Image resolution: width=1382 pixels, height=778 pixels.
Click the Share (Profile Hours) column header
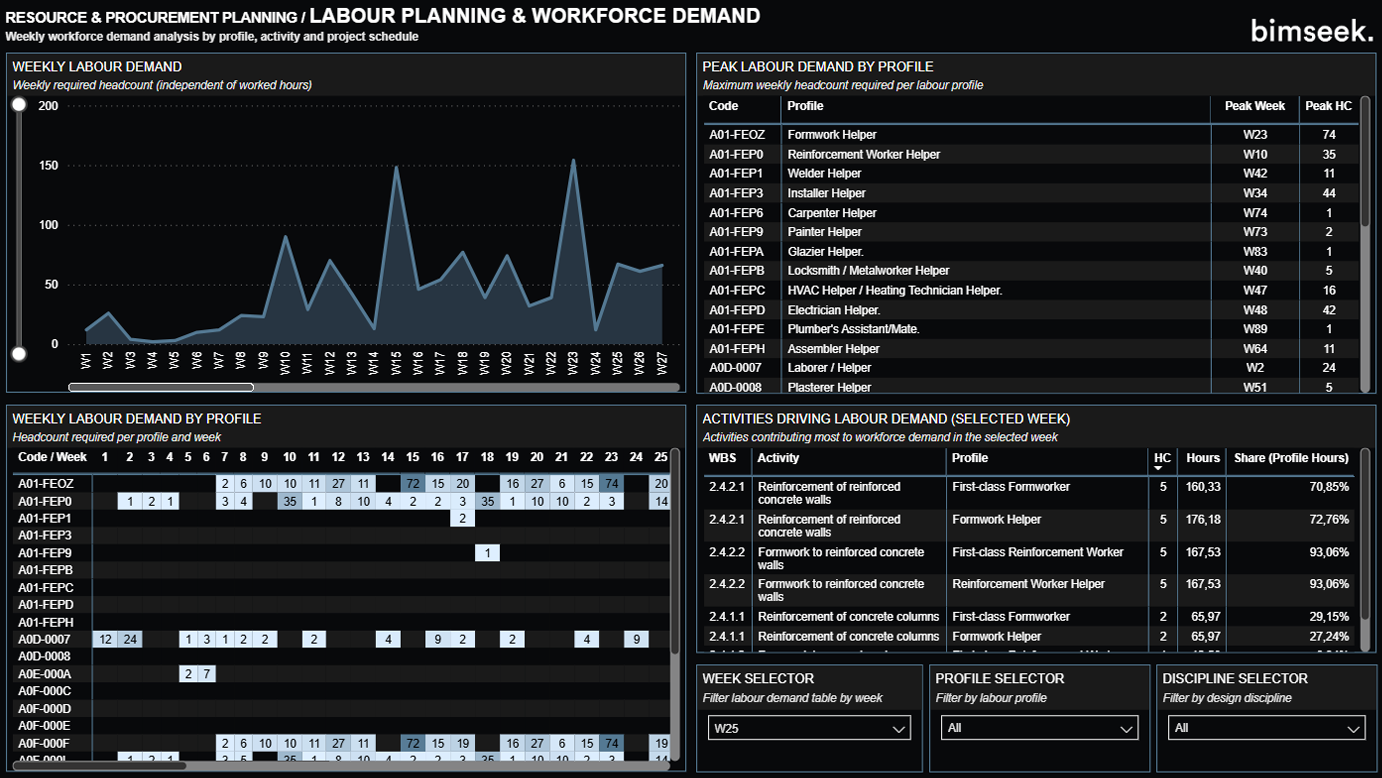tap(1290, 458)
